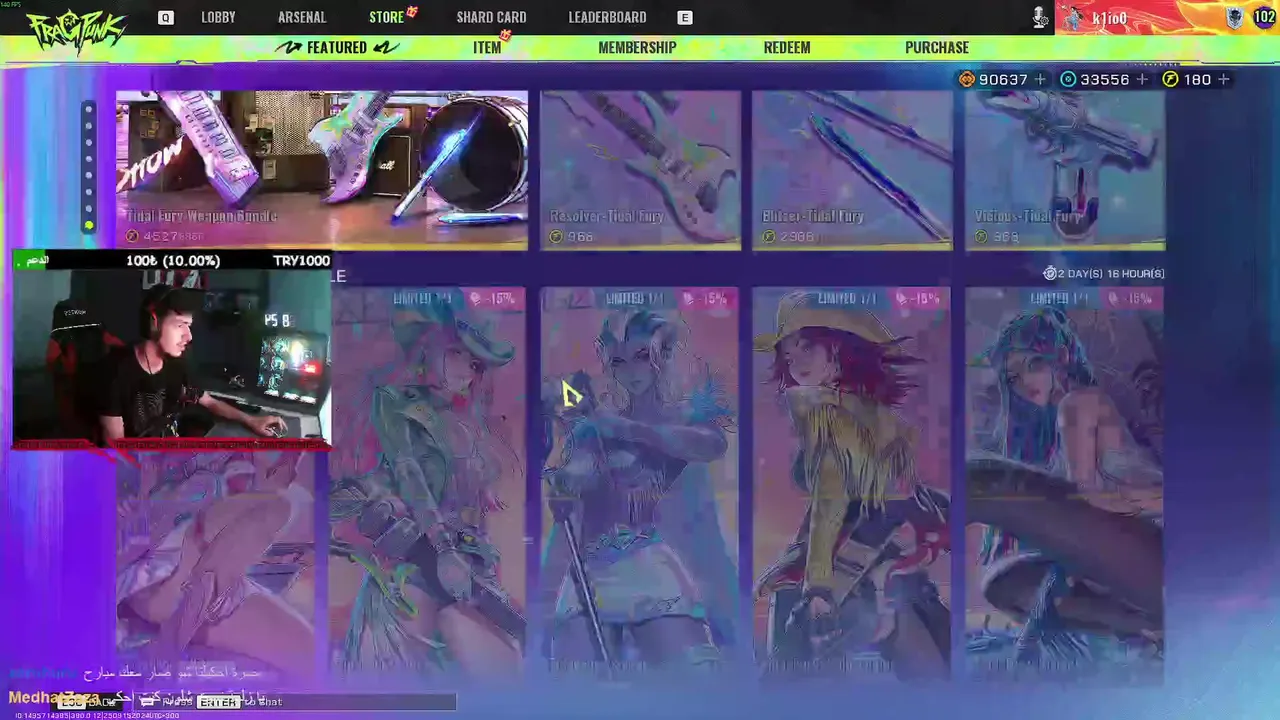
Task: Open the Tidal Fury Weapon Bundle card
Action: pyautogui.click(x=322, y=170)
